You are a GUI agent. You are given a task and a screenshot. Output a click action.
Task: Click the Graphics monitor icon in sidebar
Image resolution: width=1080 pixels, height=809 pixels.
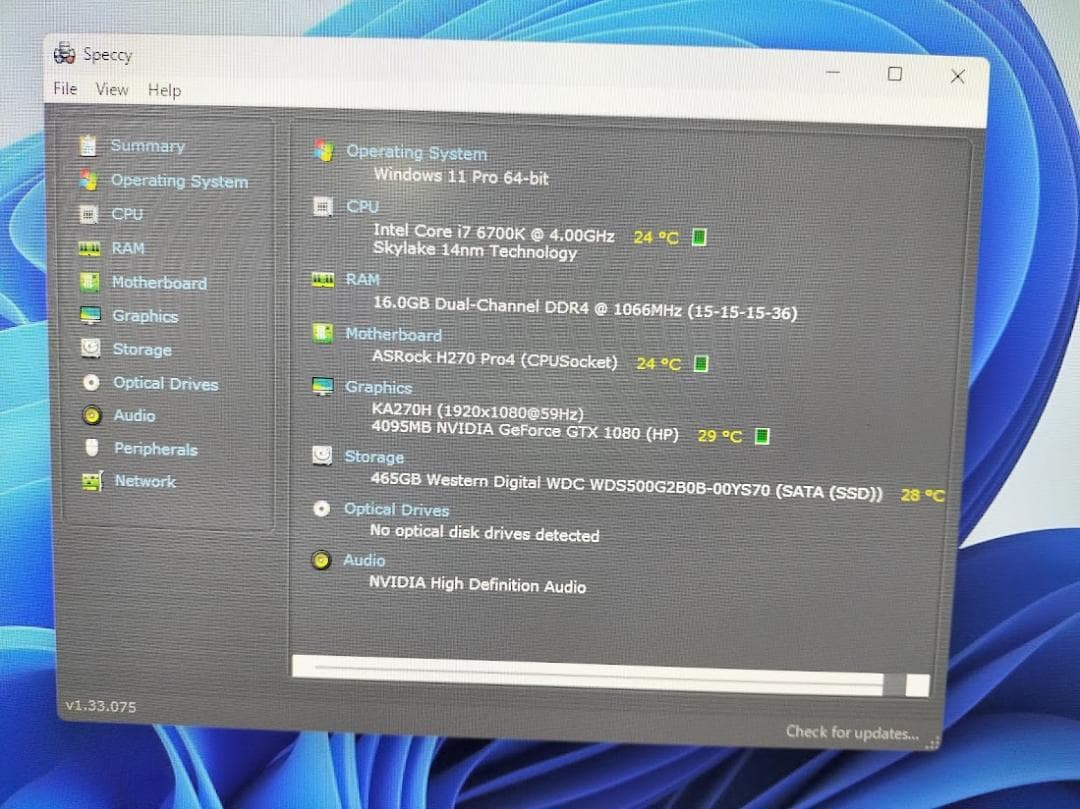(91, 316)
